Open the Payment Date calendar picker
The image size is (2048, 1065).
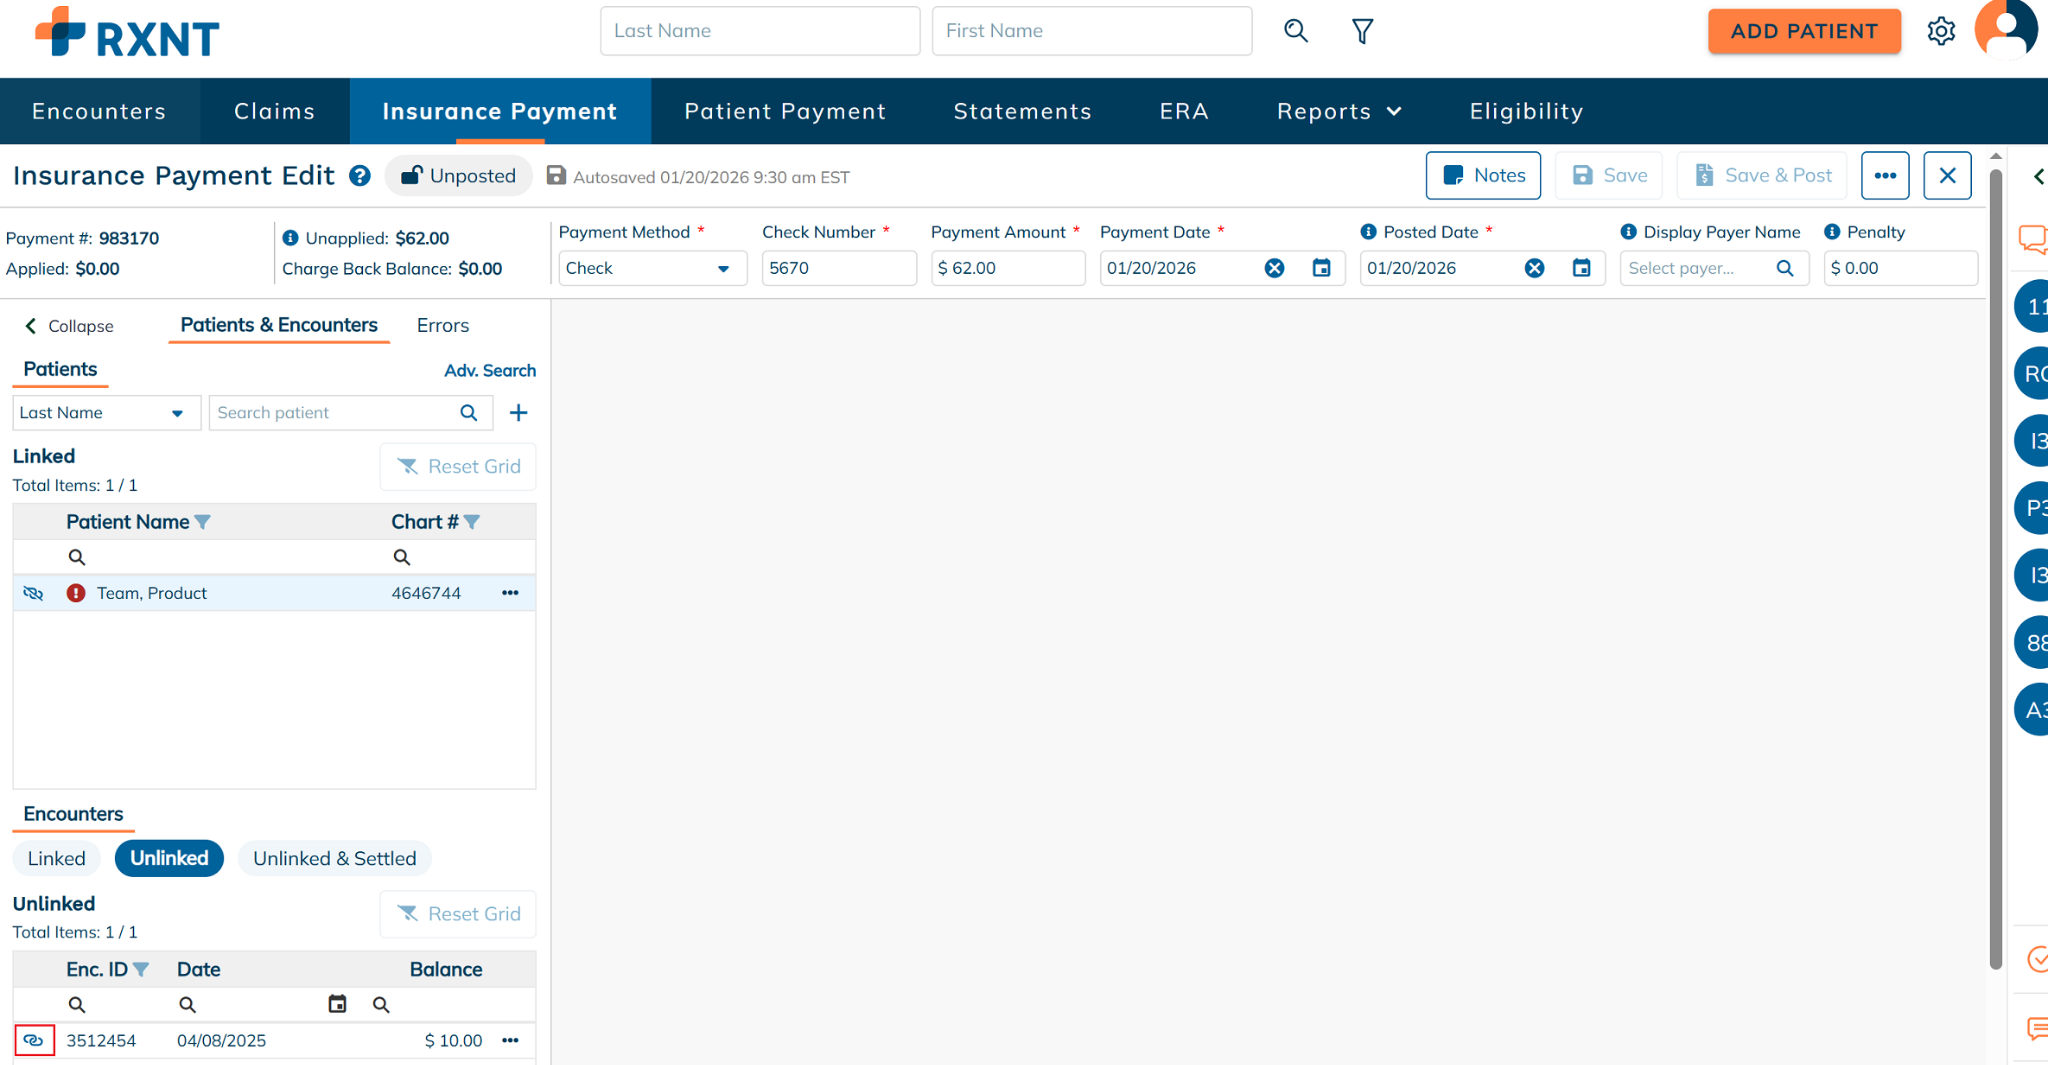(x=1321, y=268)
